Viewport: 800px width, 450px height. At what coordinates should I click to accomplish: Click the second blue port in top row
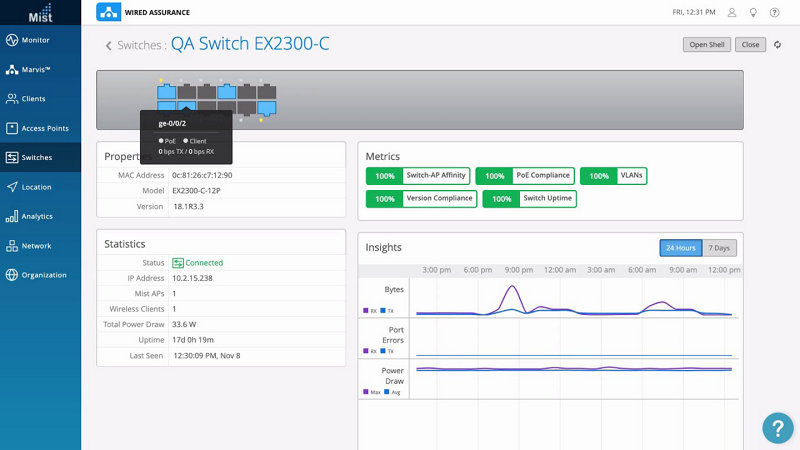click(227, 92)
